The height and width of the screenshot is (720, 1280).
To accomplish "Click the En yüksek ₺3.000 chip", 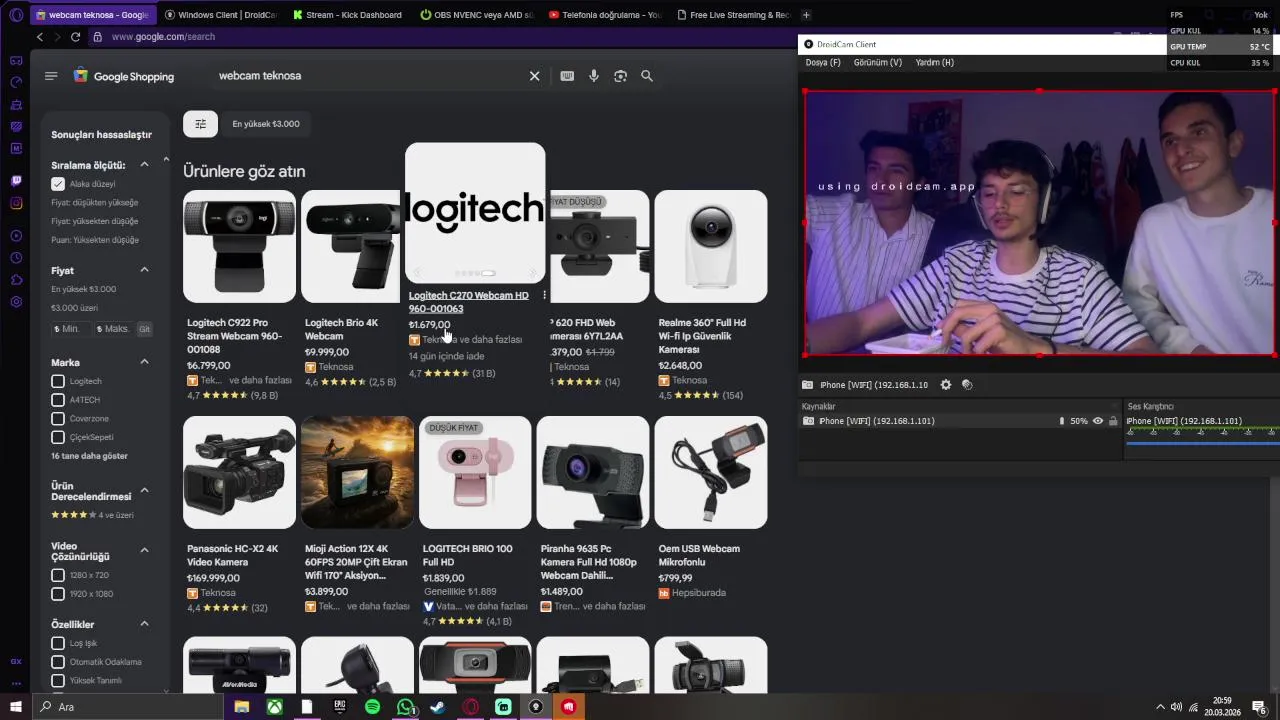I will click(x=266, y=124).
